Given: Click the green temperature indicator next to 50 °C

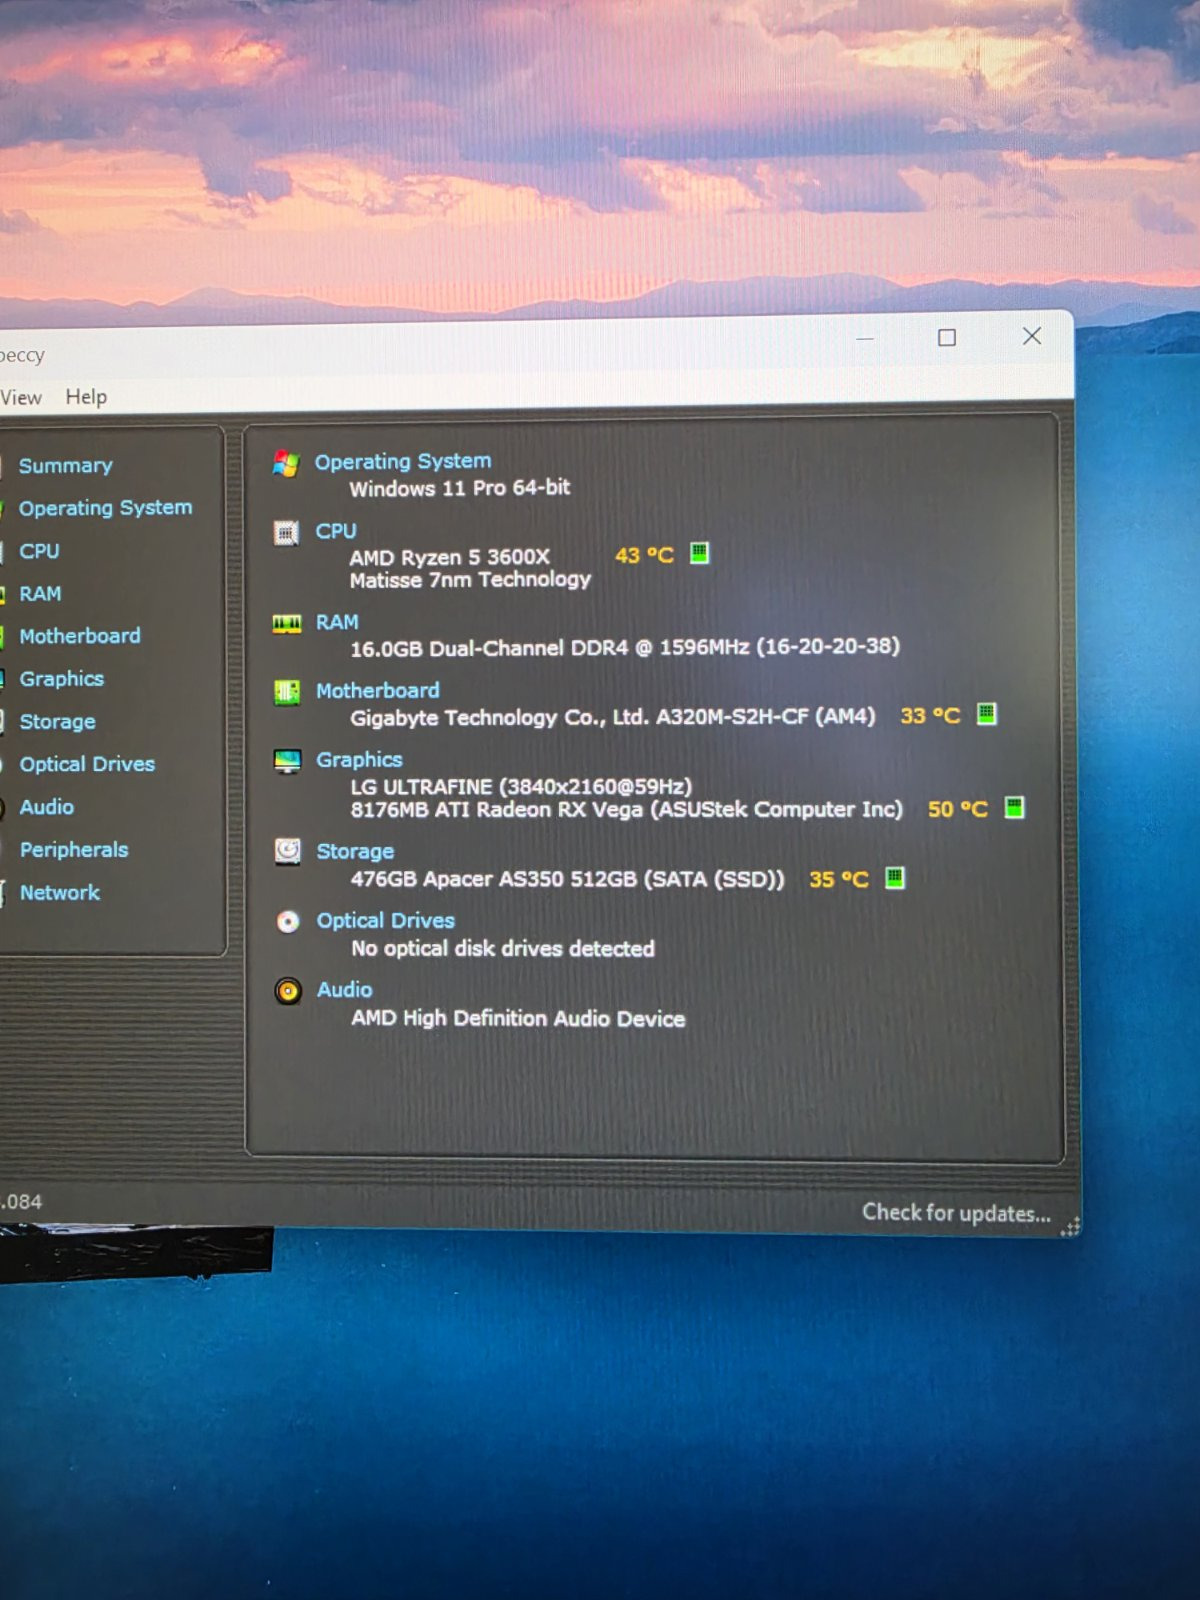Looking at the screenshot, I should [1014, 808].
